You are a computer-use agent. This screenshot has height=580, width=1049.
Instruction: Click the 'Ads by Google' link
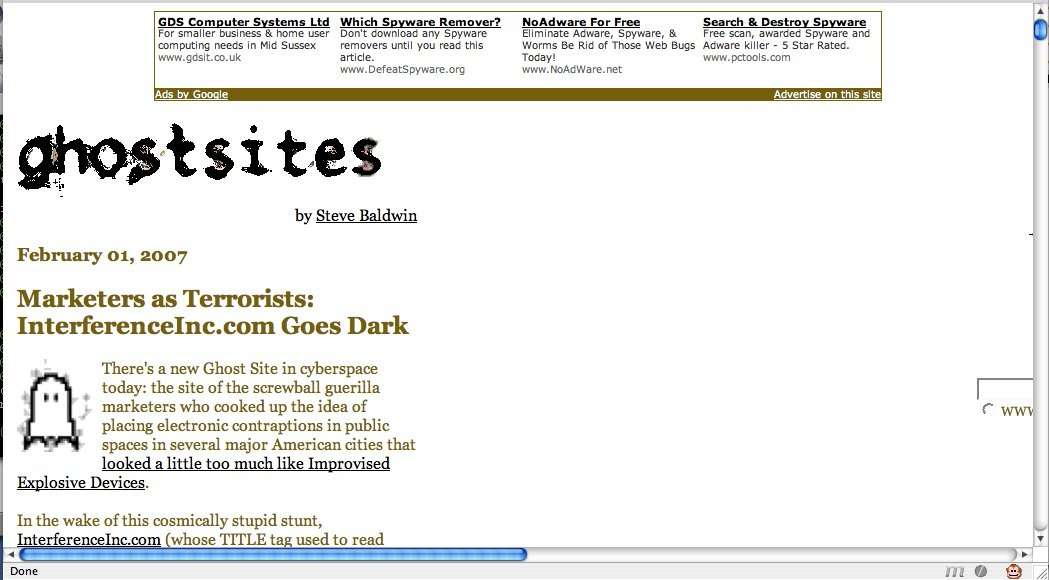tap(191, 95)
